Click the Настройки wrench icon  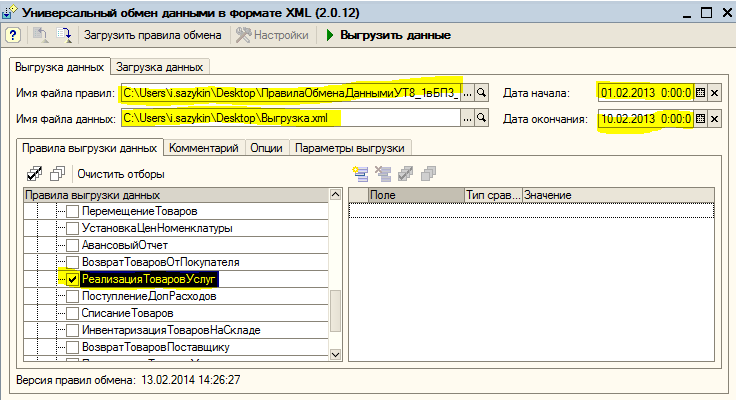pos(243,35)
